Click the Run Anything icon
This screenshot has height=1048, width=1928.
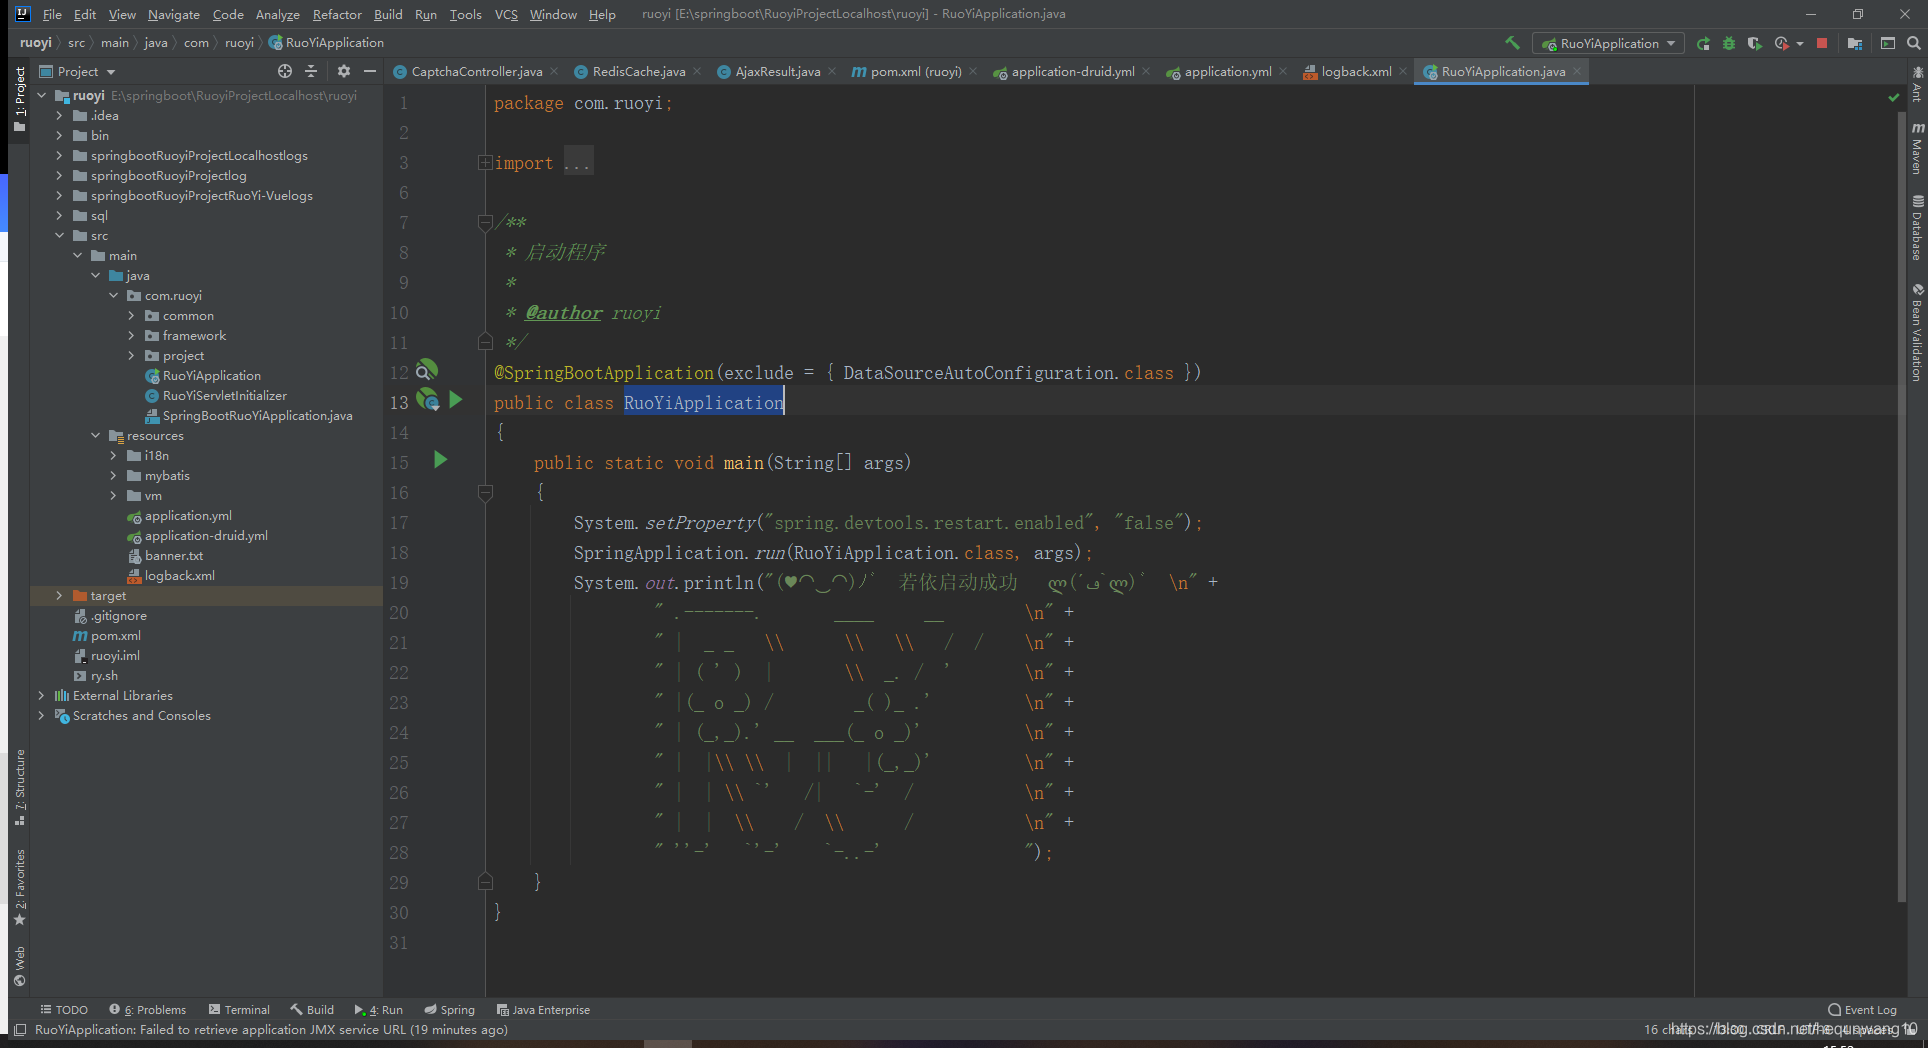pyautogui.click(x=1888, y=43)
